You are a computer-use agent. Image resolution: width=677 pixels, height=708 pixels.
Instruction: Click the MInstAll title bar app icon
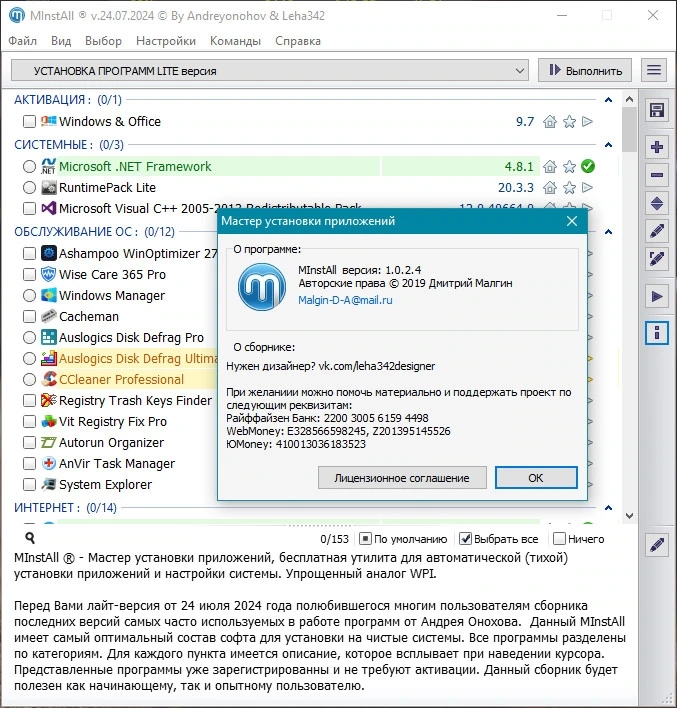[x=17, y=15]
